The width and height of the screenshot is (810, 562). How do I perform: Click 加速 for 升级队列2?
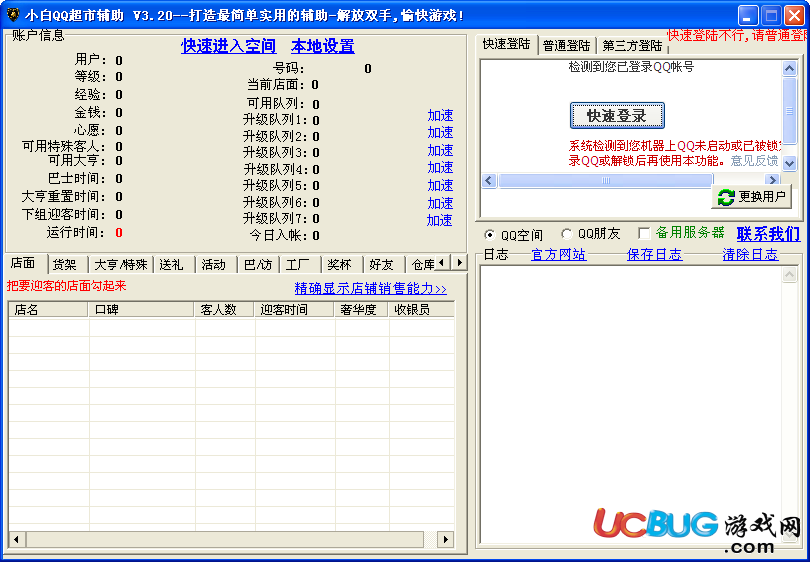pos(440,133)
